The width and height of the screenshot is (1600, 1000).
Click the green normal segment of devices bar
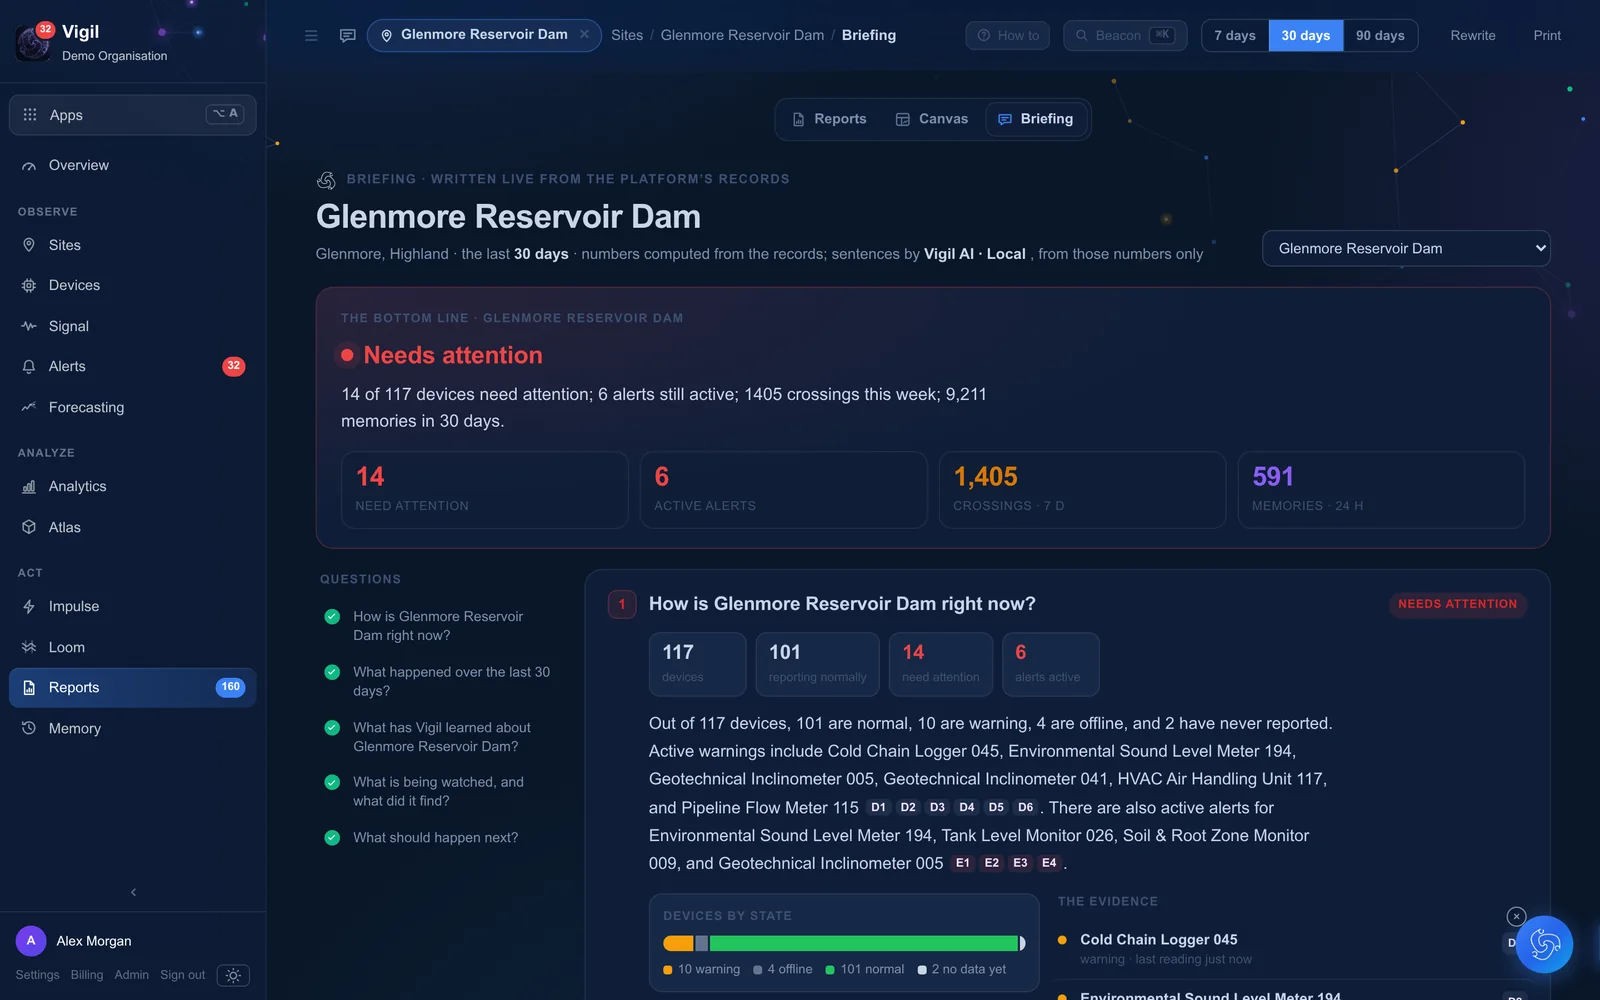[864, 943]
